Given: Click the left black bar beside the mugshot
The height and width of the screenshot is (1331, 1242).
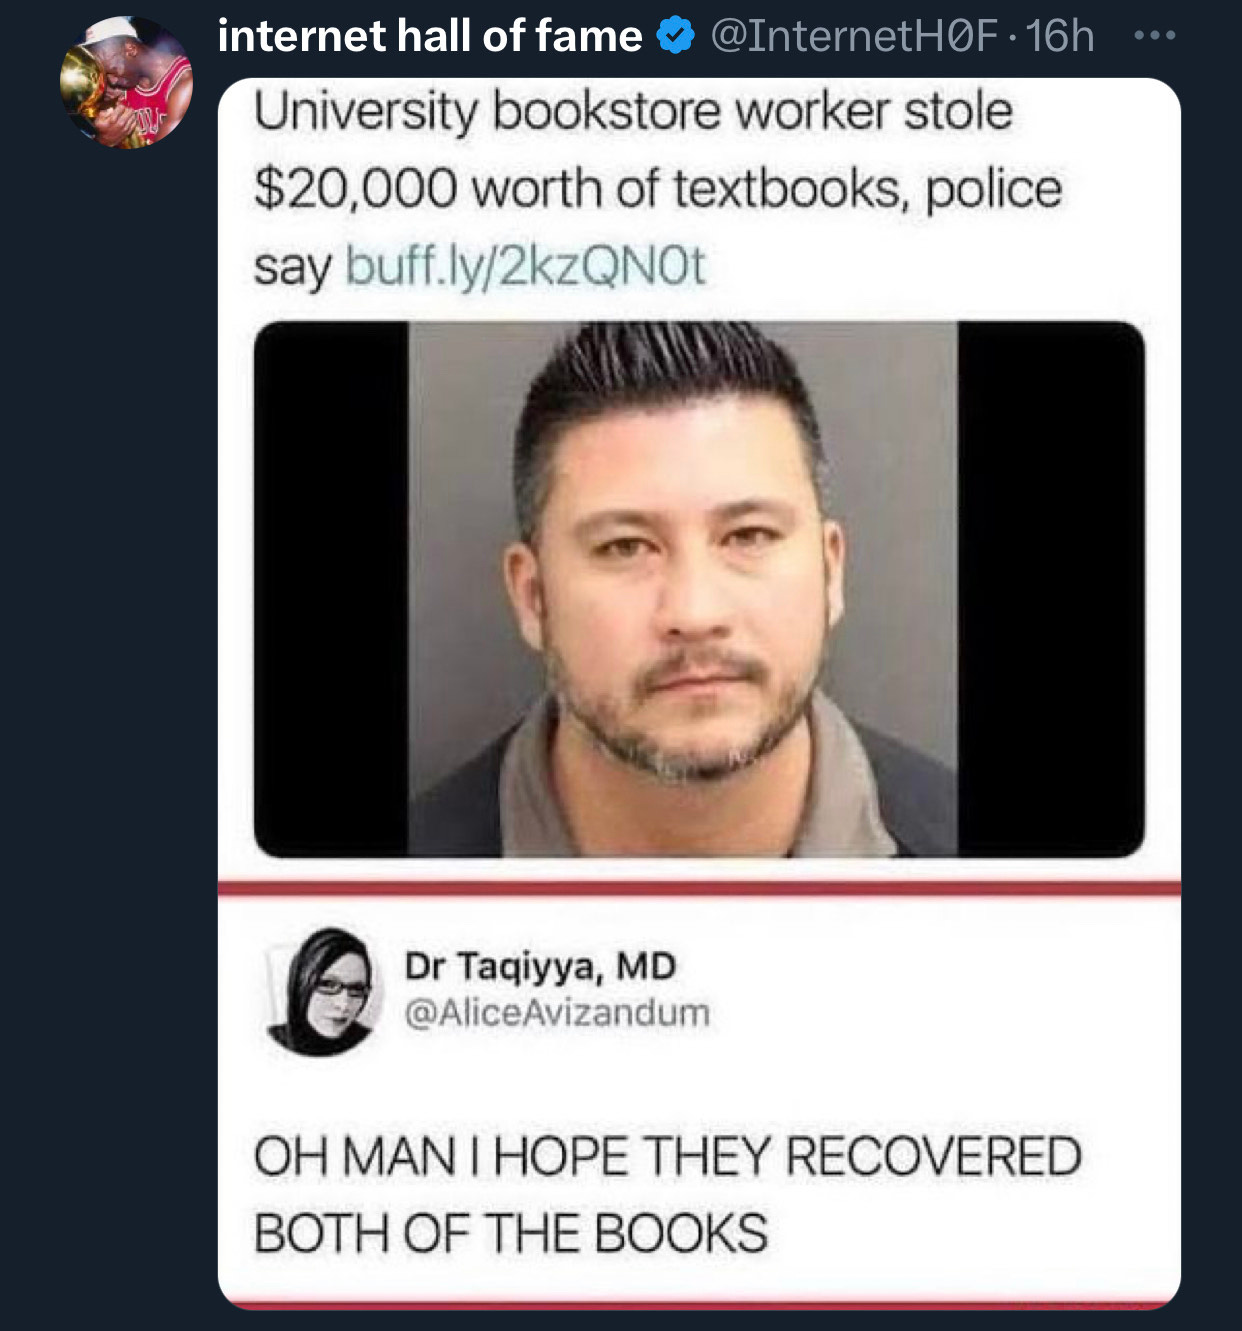Looking at the screenshot, I should coord(331,588).
